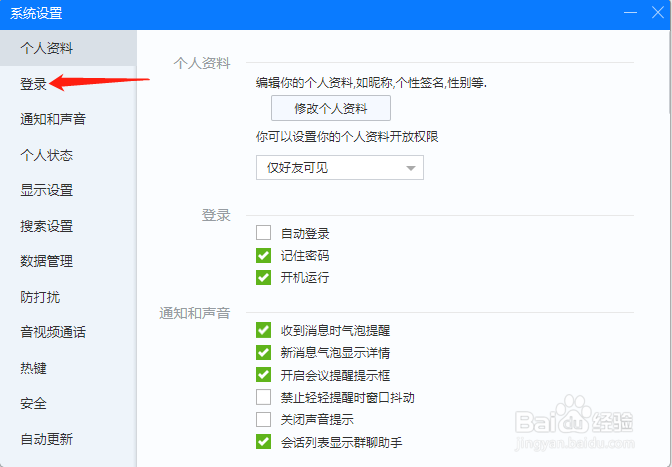Uncheck 新消息气泡显示详情

click(264, 353)
